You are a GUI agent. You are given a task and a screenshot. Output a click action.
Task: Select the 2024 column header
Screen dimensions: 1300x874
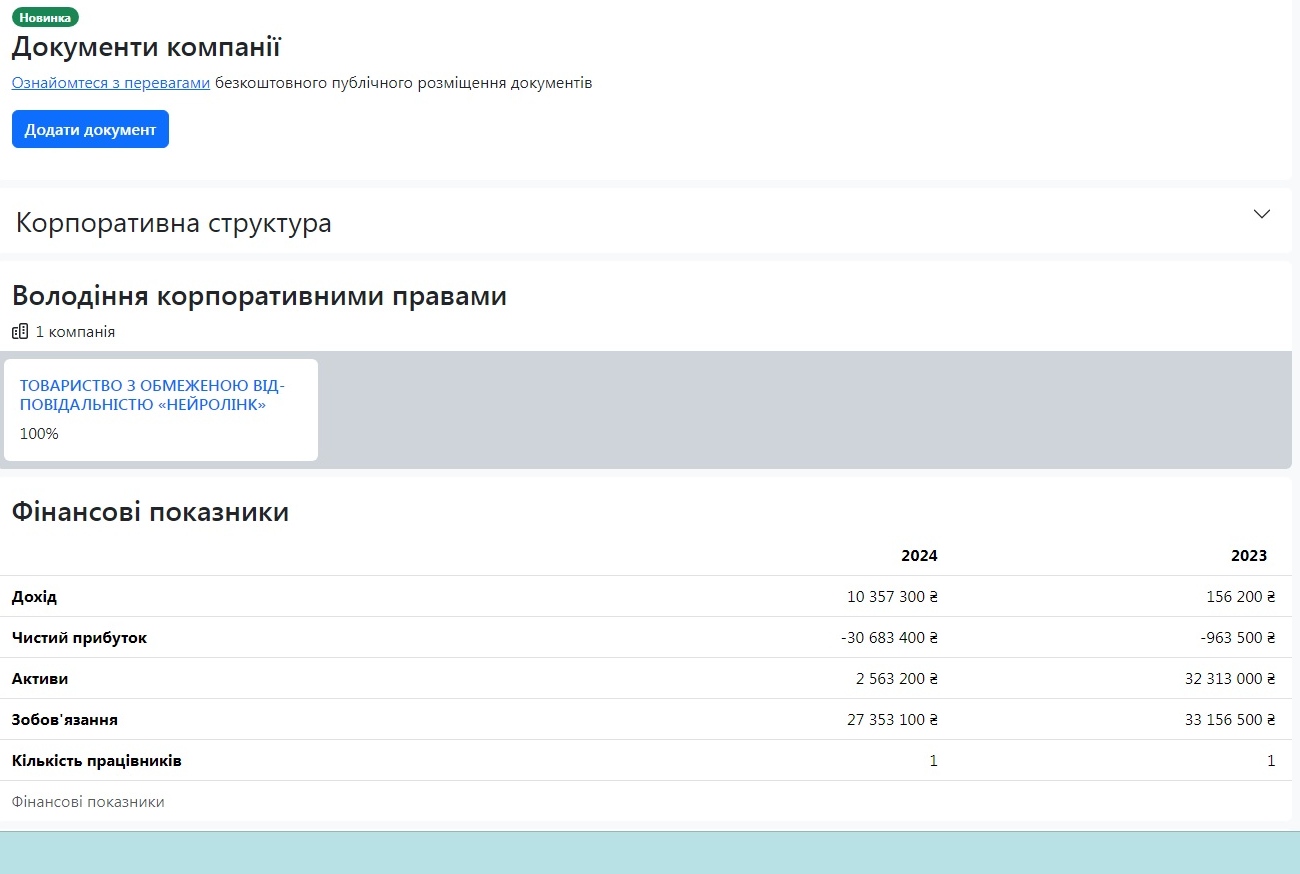pos(919,556)
